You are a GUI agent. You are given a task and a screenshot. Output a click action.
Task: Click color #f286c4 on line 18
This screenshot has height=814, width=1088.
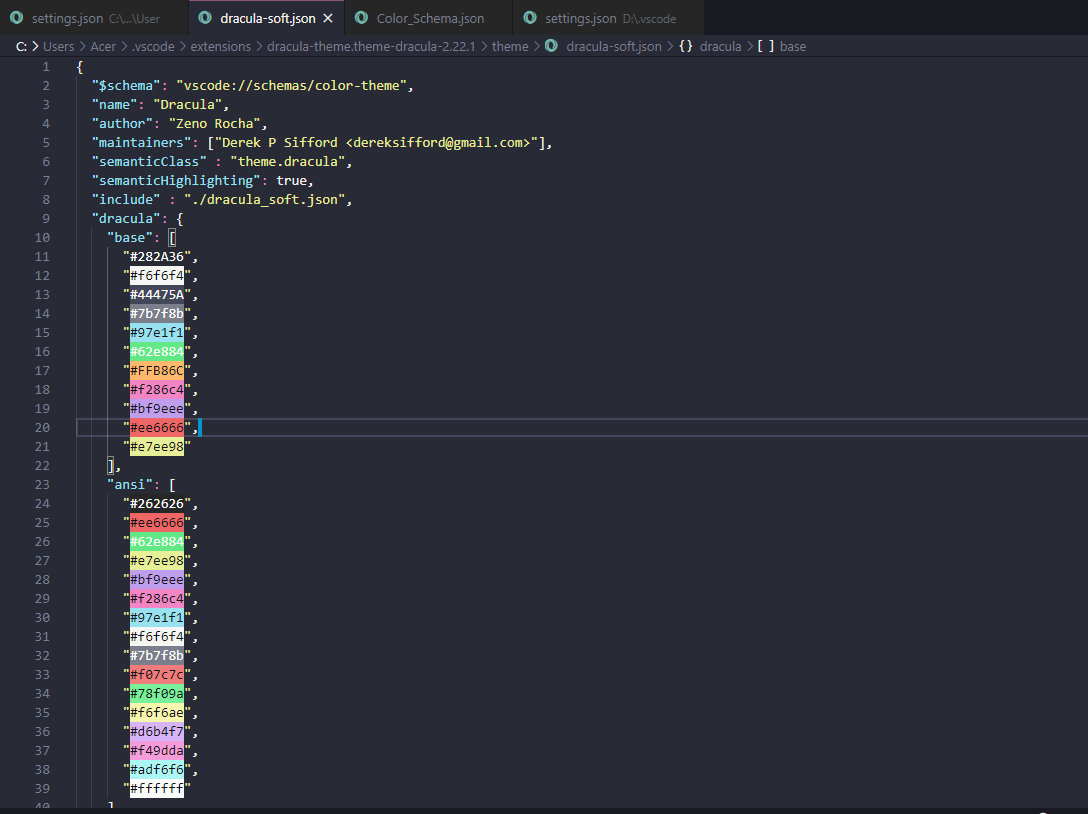coord(157,390)
